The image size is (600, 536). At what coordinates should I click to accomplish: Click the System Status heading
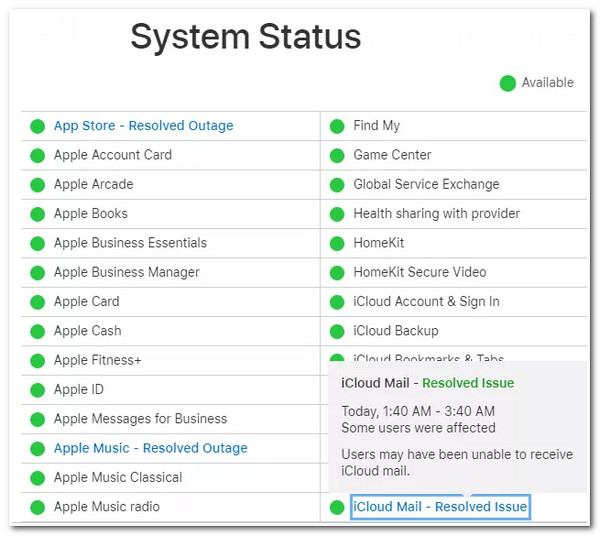[246, 37]
